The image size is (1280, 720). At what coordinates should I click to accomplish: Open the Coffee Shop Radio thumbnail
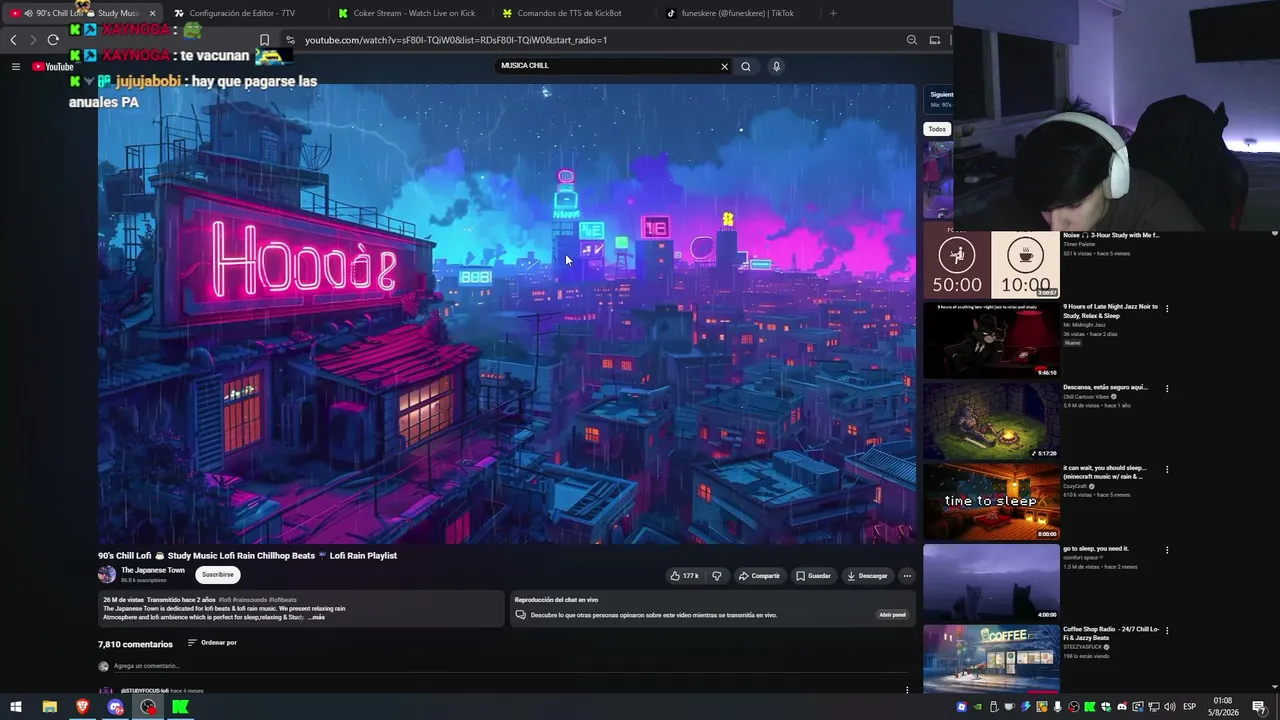[991, 658]
